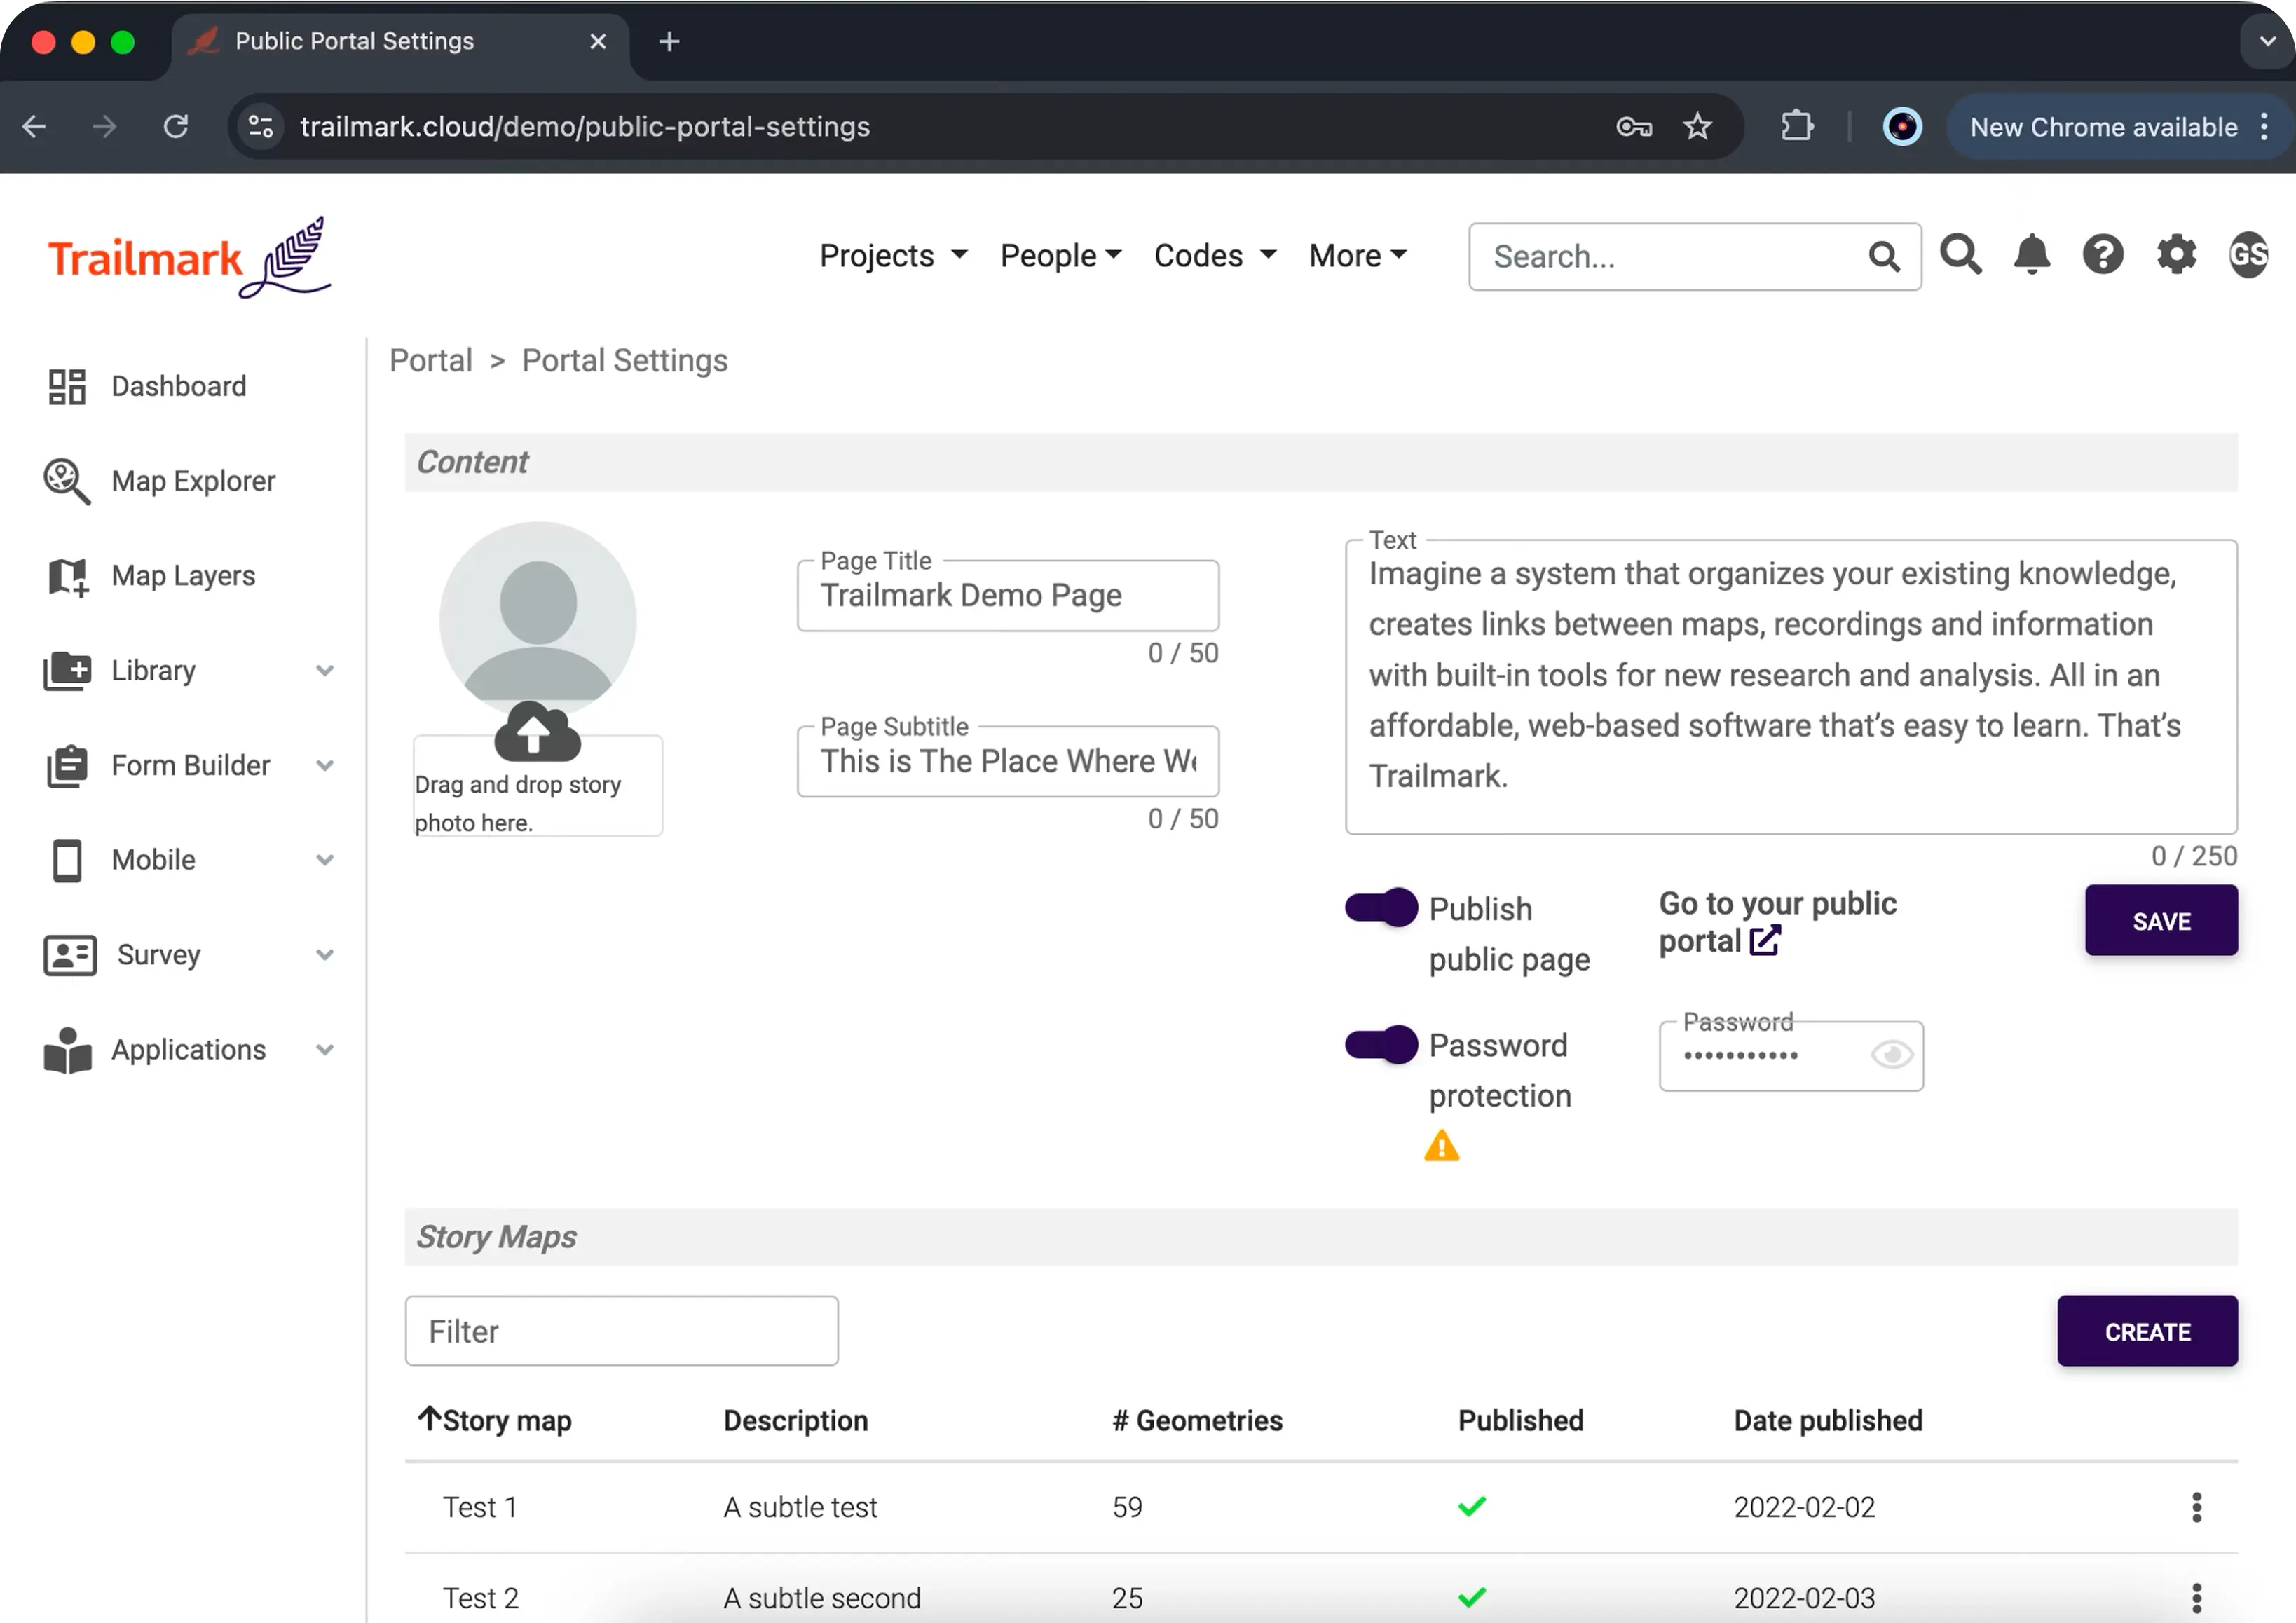Viewport: 2296px width, 1623px height.
Task: Create a new story map
Action: click(x=2147, y=1331)
